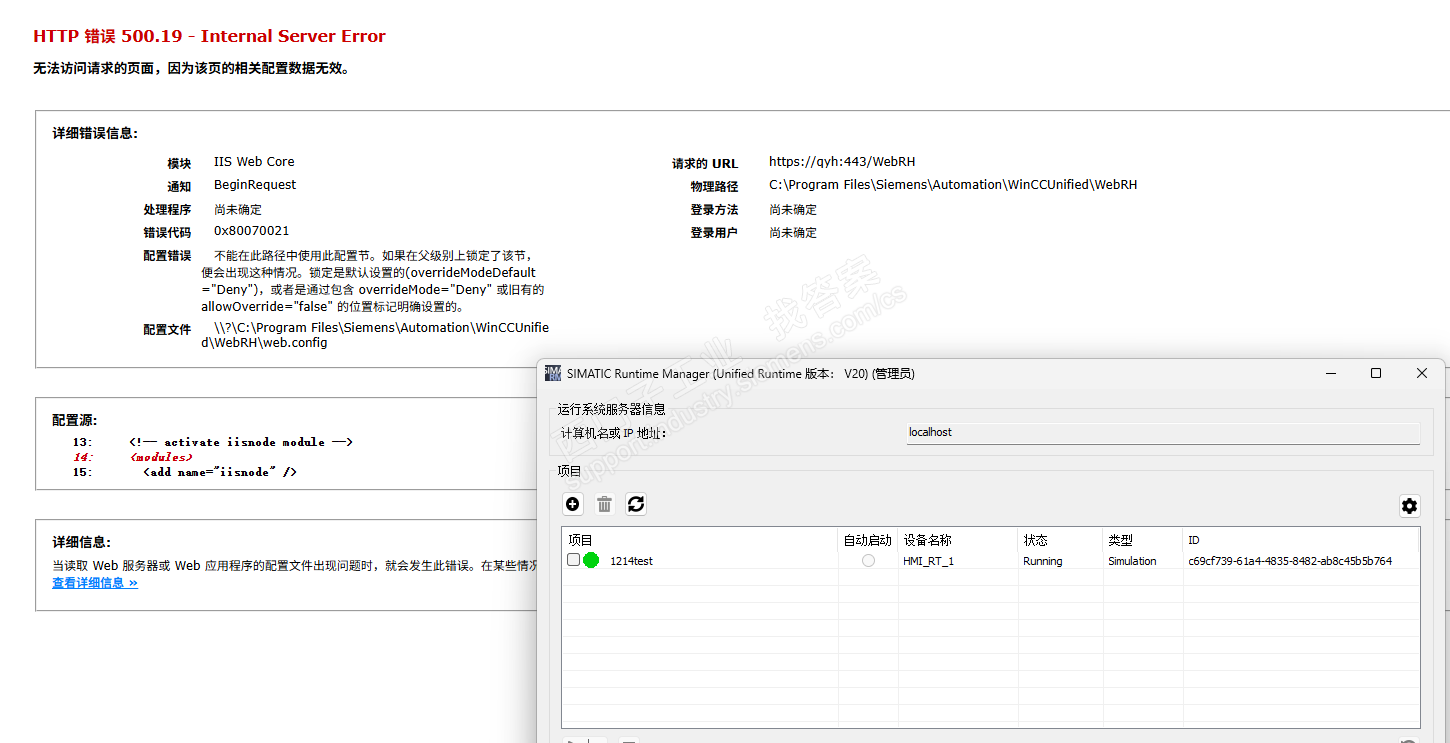Click the green status indicator for 1214test
Viewport: 1450px width, 743px height.
(591, 560)
